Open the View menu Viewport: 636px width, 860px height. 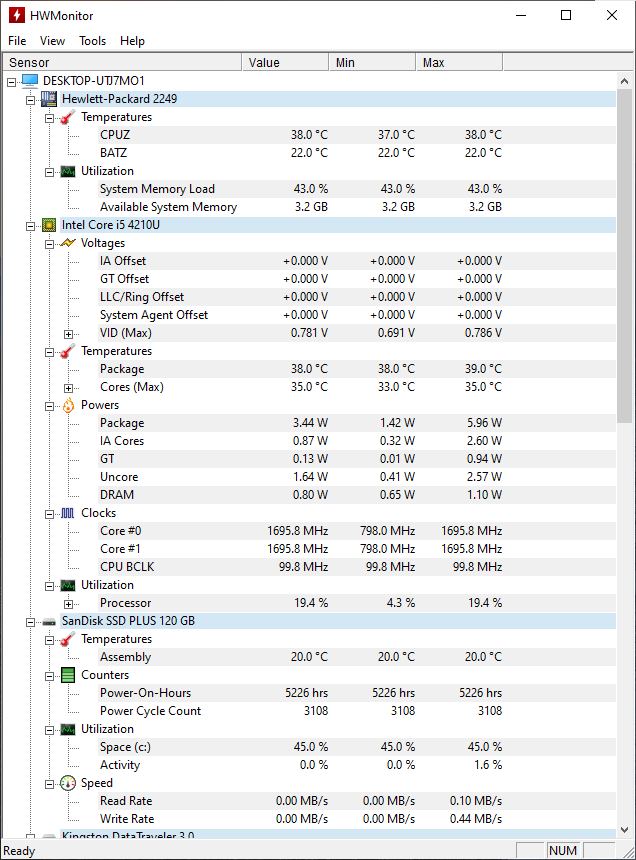tap(52, 41)
